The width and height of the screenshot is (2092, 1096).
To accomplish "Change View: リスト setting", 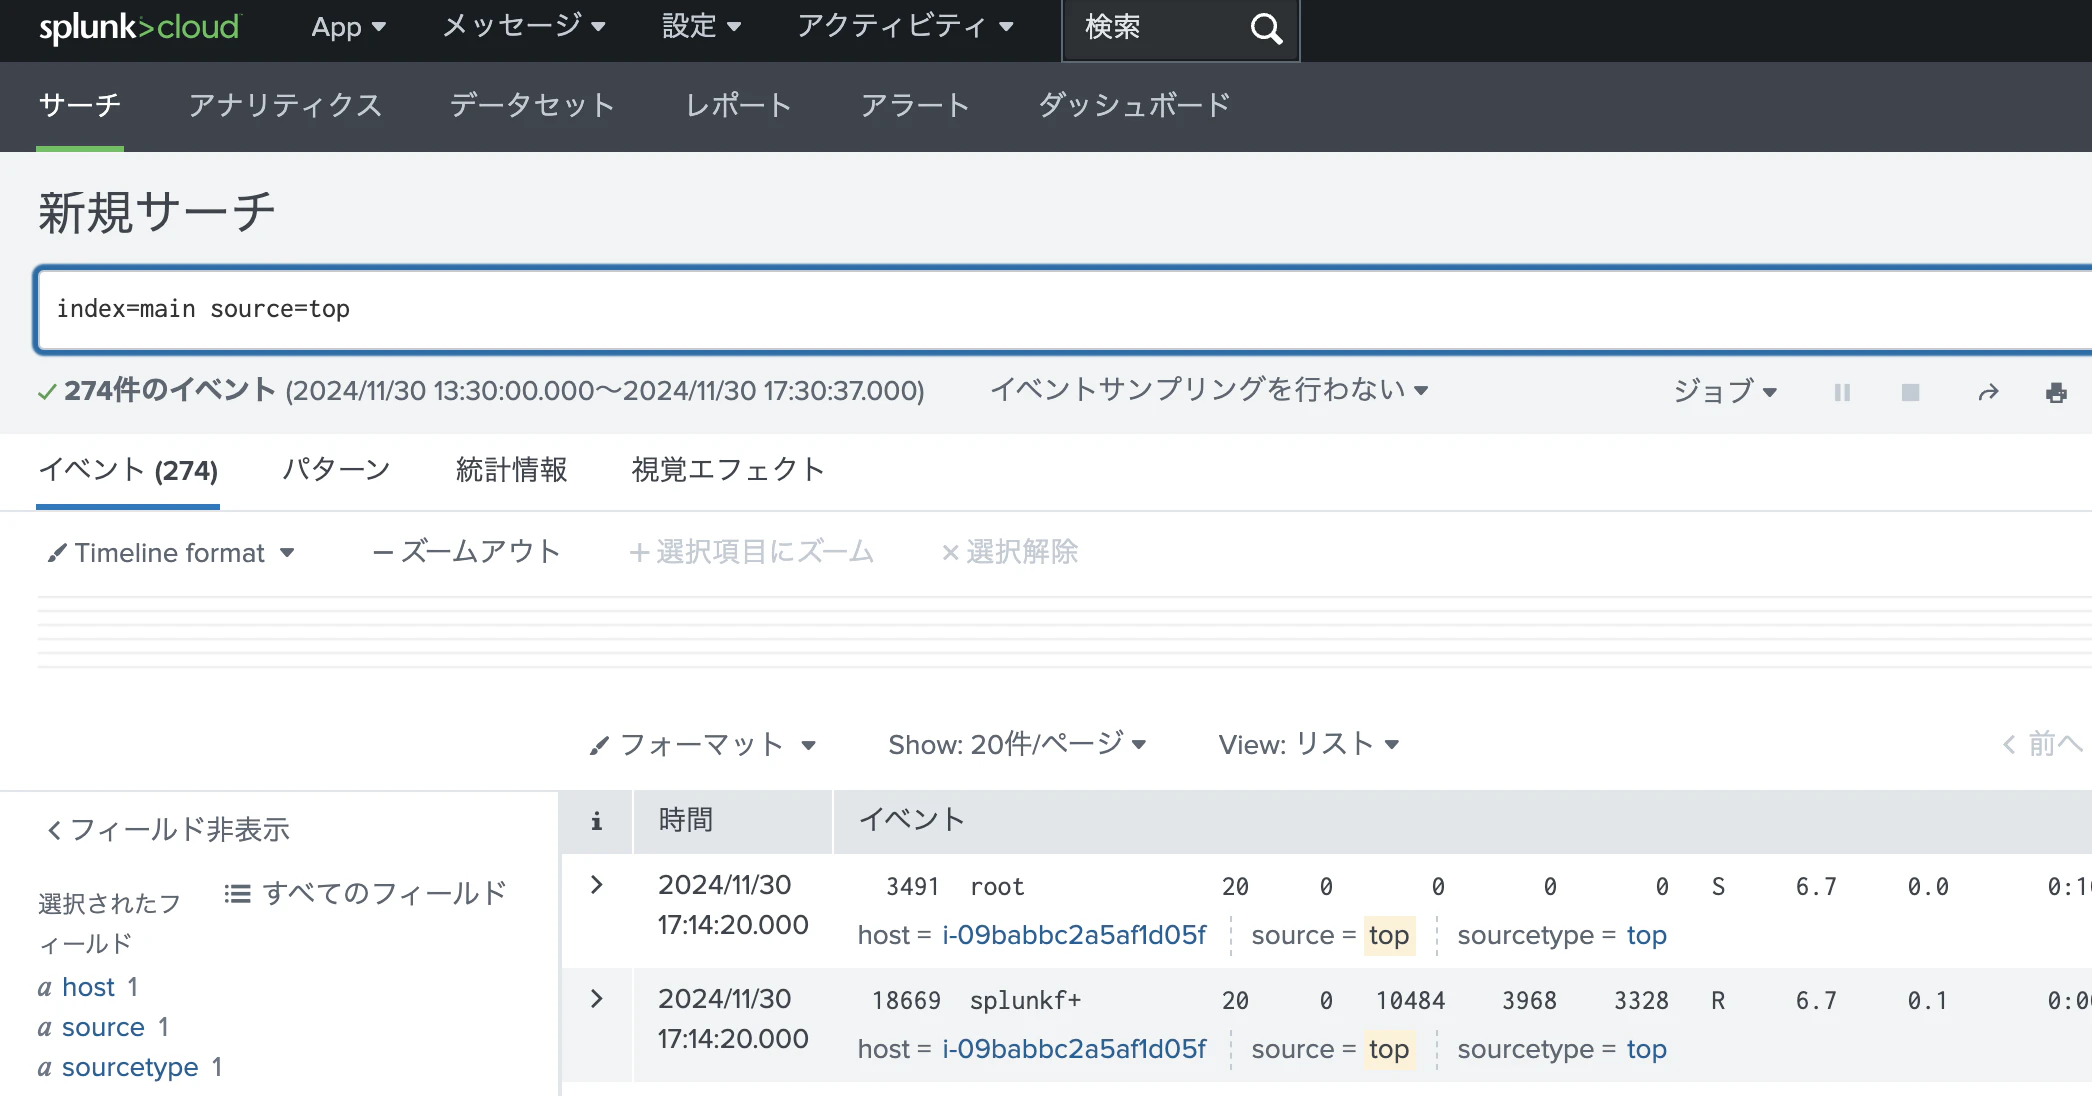I will coord(1308,744).
